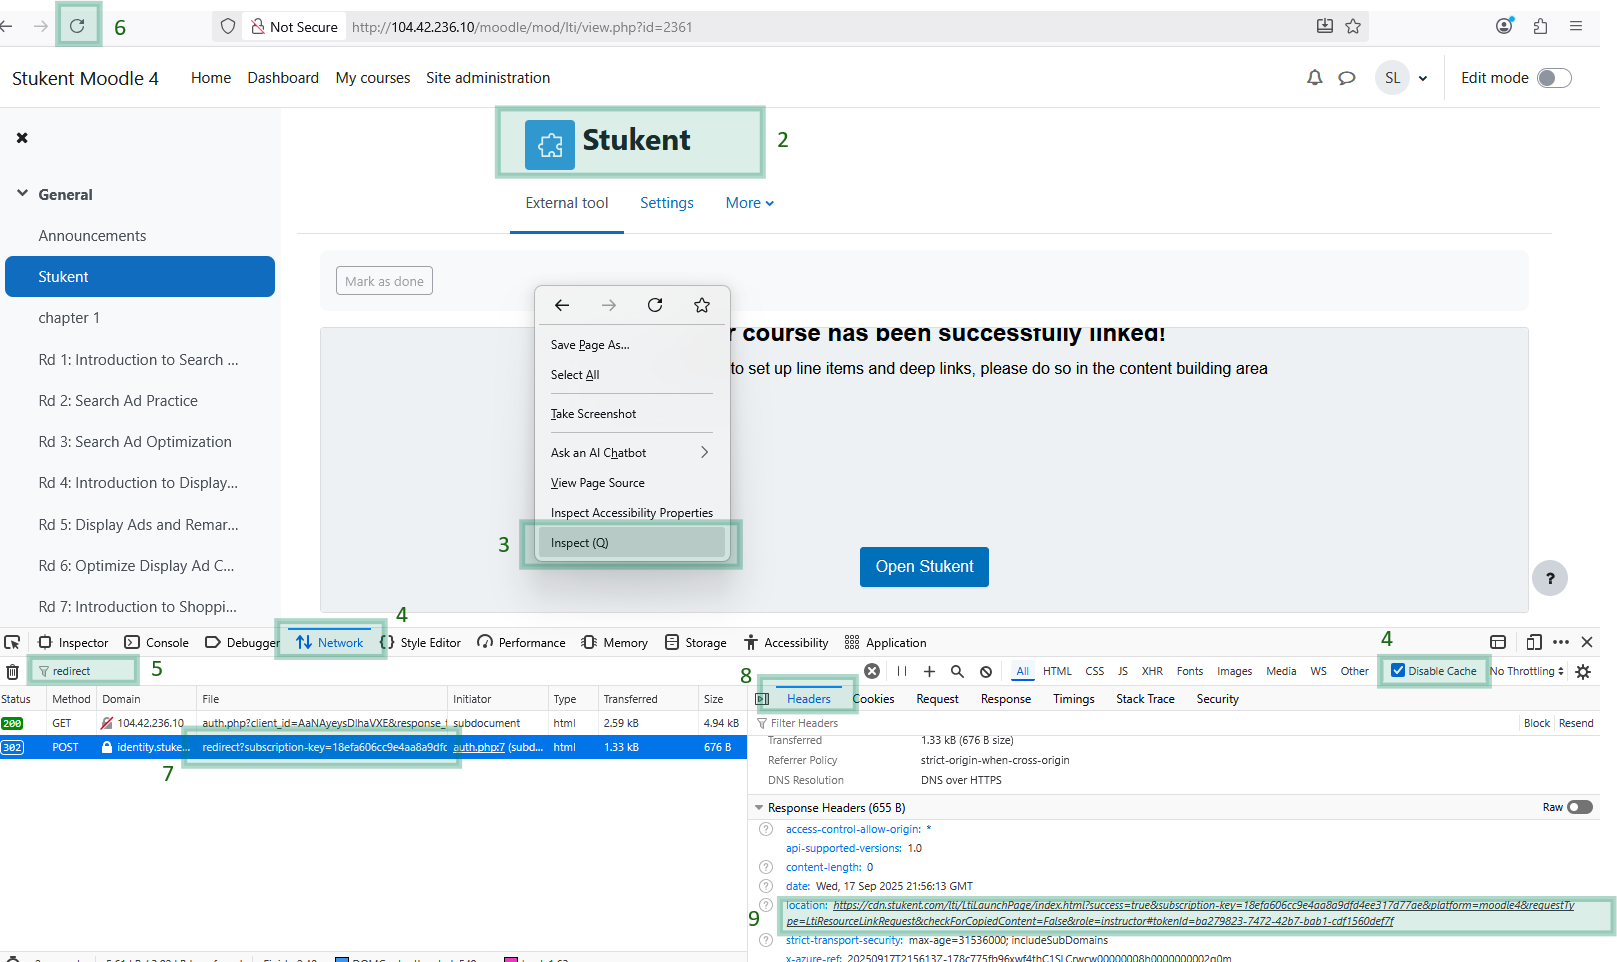Open the Cookies request detail tab
The width and height of the screenshot is (1617, 962).
[873, 699]
